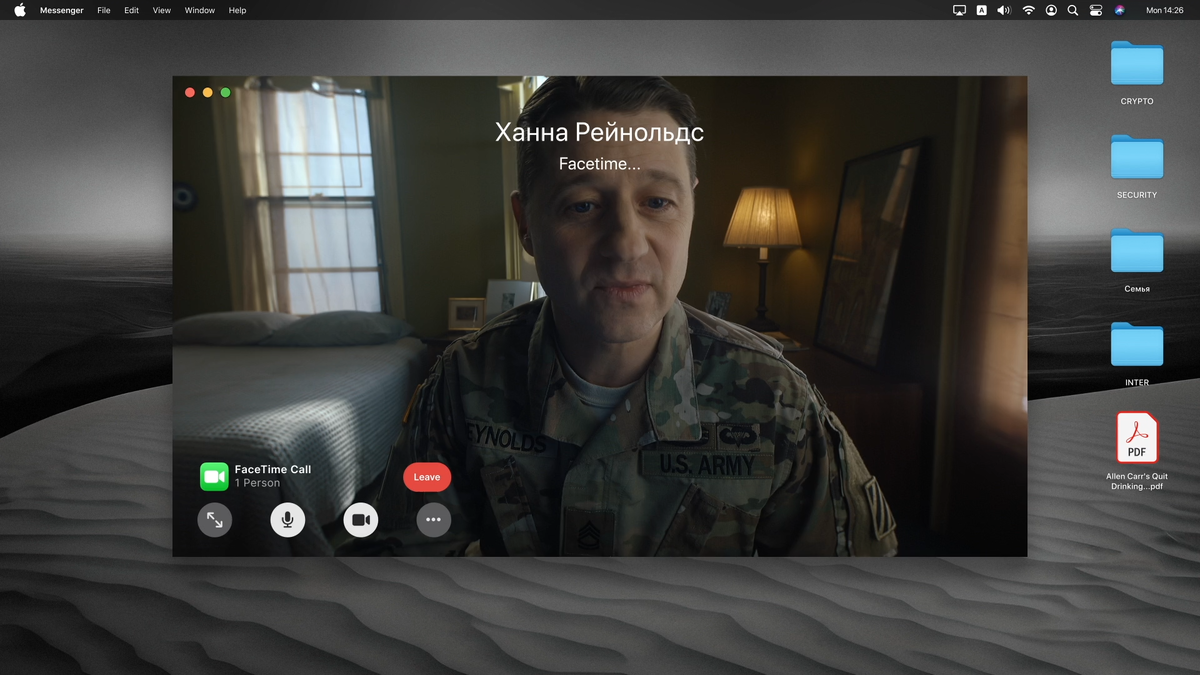Zoom the call window with green button
This screenshot has height=675, width=1200.
[x=226, y=92]
